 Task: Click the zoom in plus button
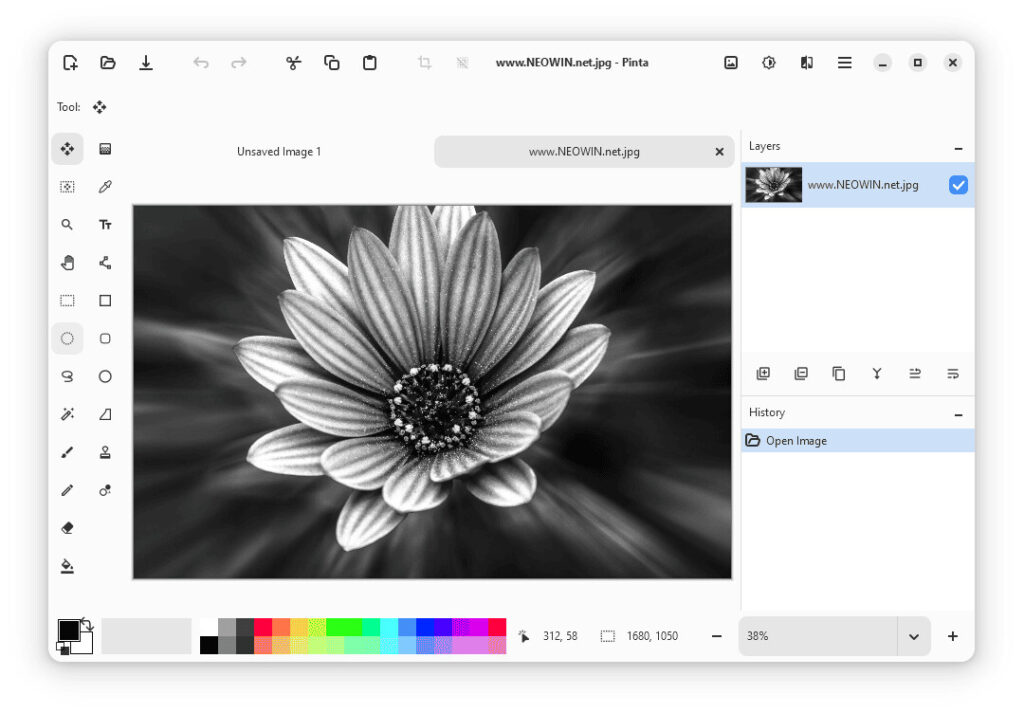click(952, 636)
